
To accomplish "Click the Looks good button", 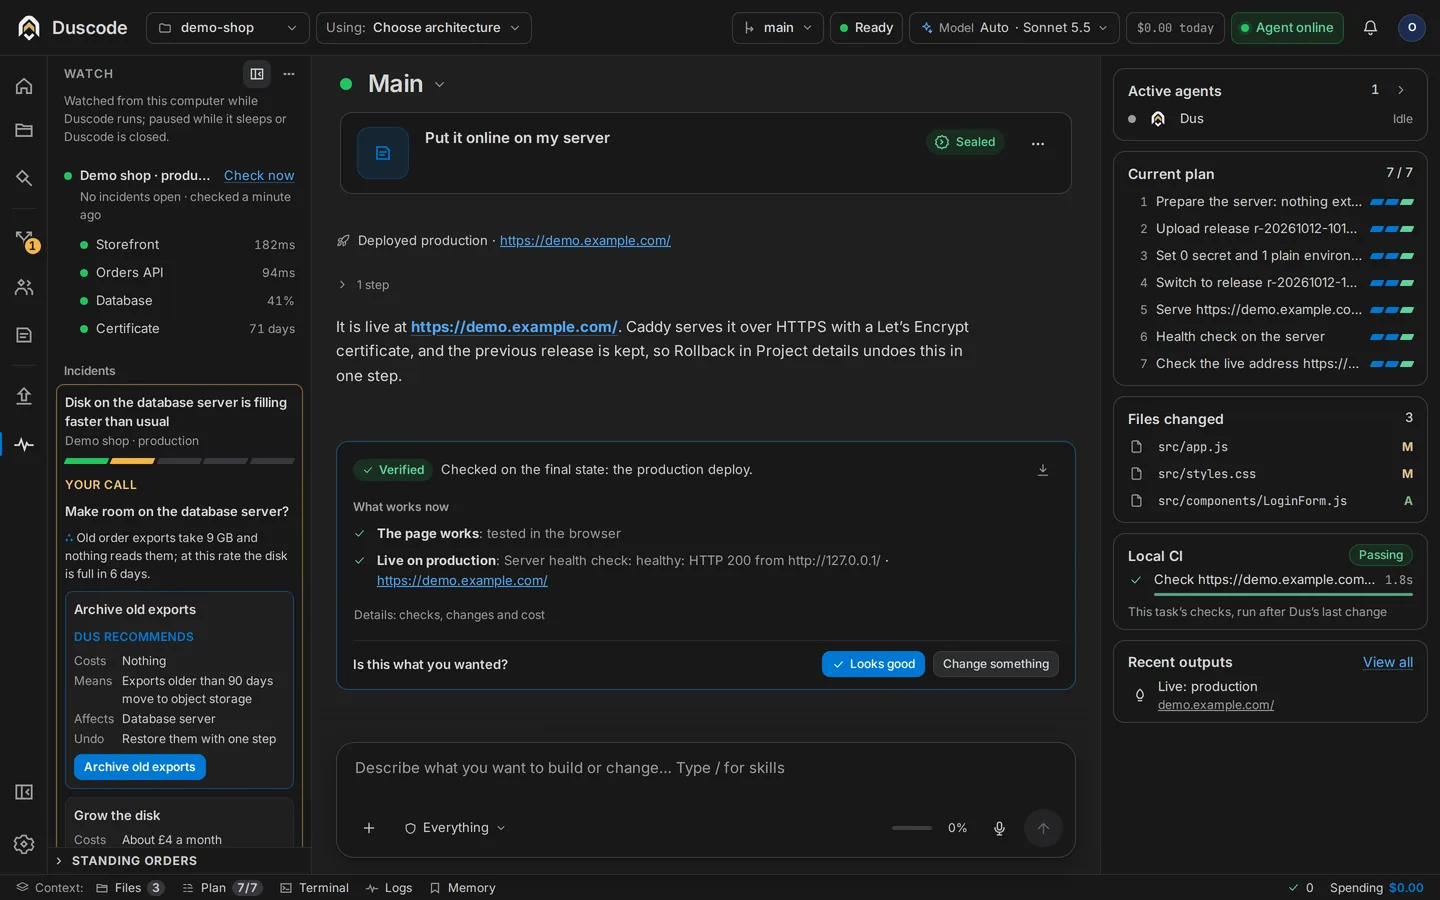I will coord(873,664).
